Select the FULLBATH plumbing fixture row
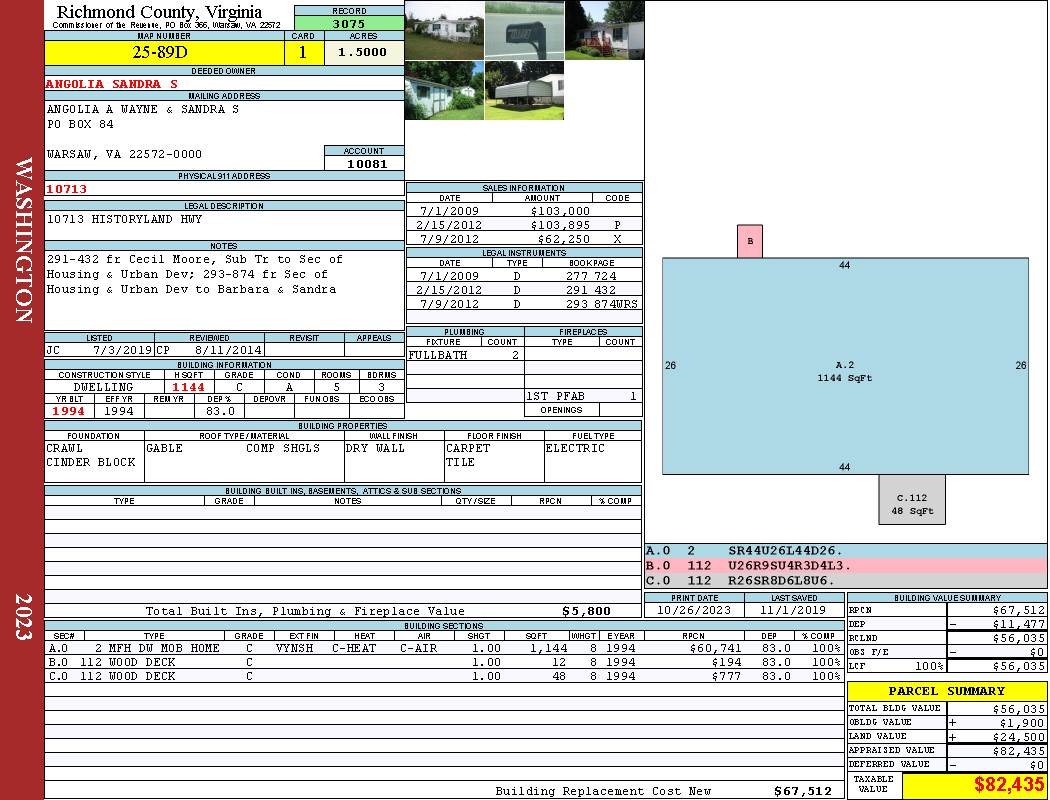The image size is (1050, 800). click(x=464, y=355)
